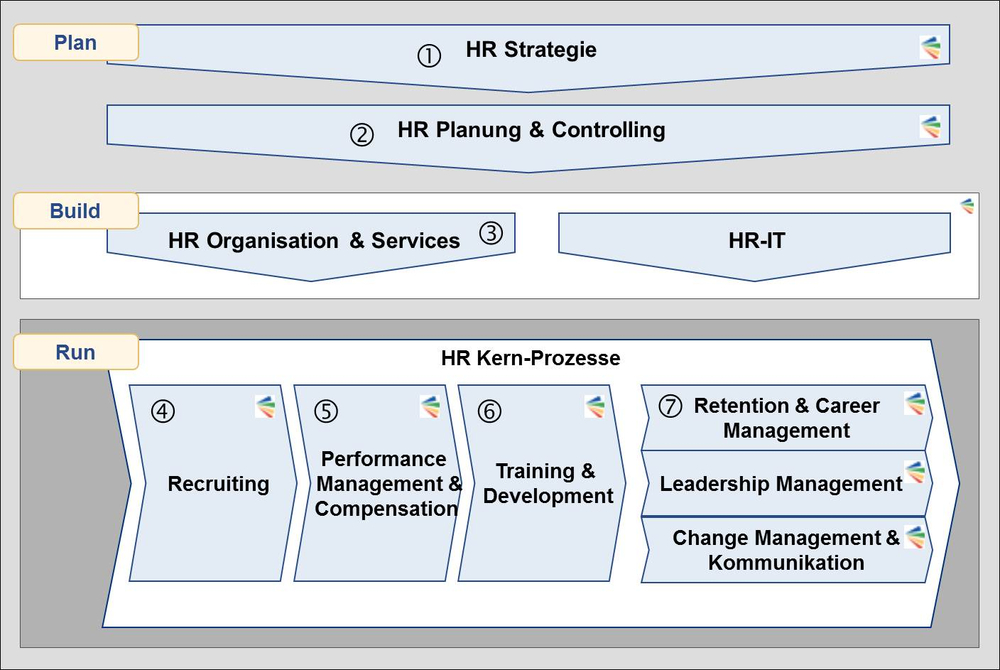Click circled number 7 next to Retention

[670, 405]
